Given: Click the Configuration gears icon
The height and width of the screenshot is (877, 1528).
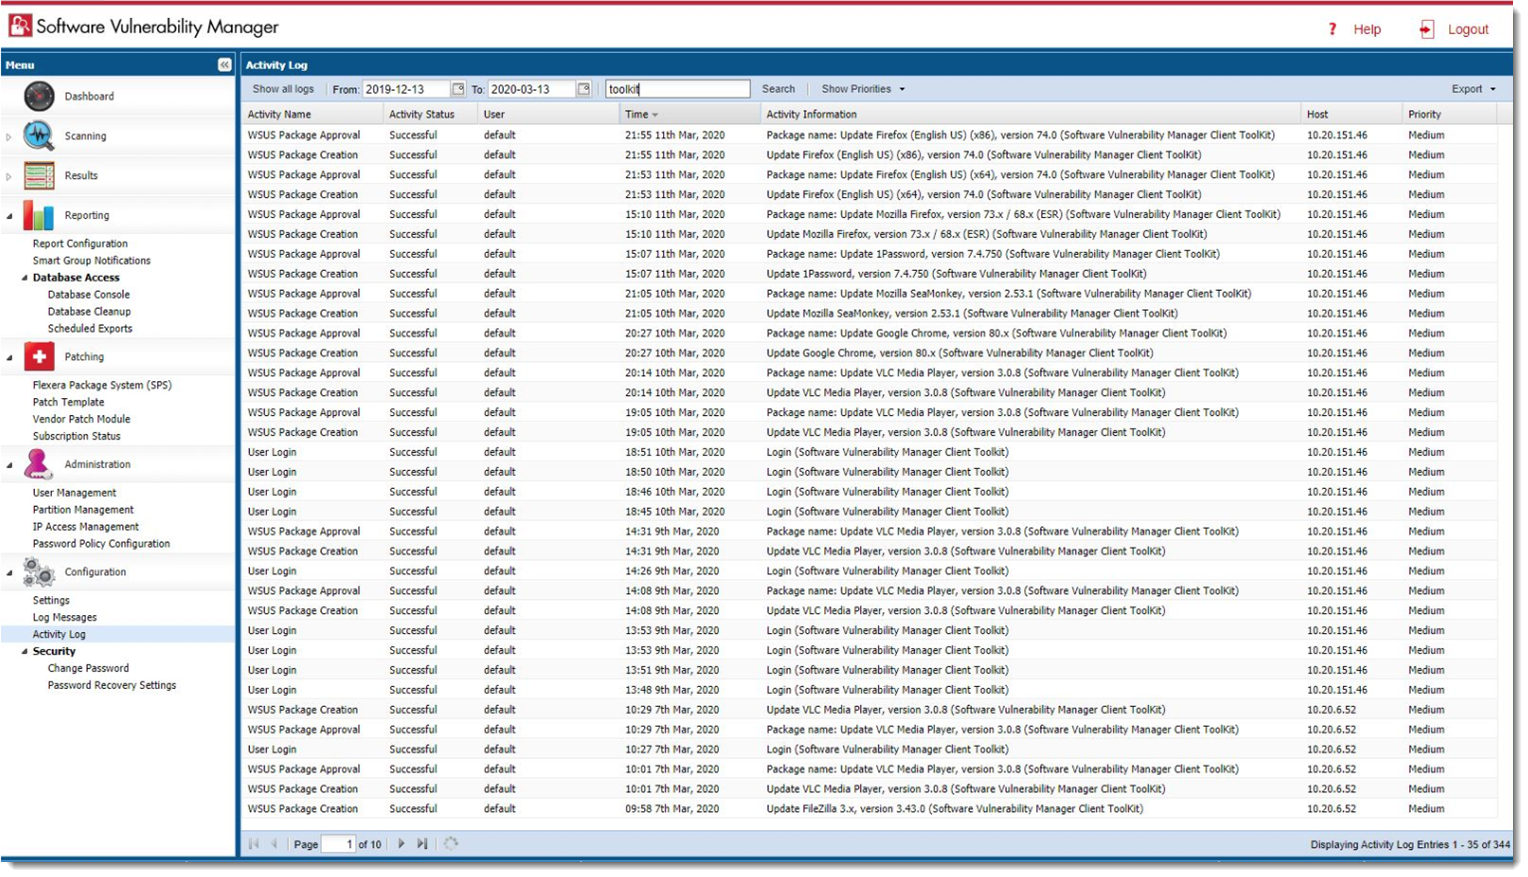Looking at the screenshot, I should 39,572.
